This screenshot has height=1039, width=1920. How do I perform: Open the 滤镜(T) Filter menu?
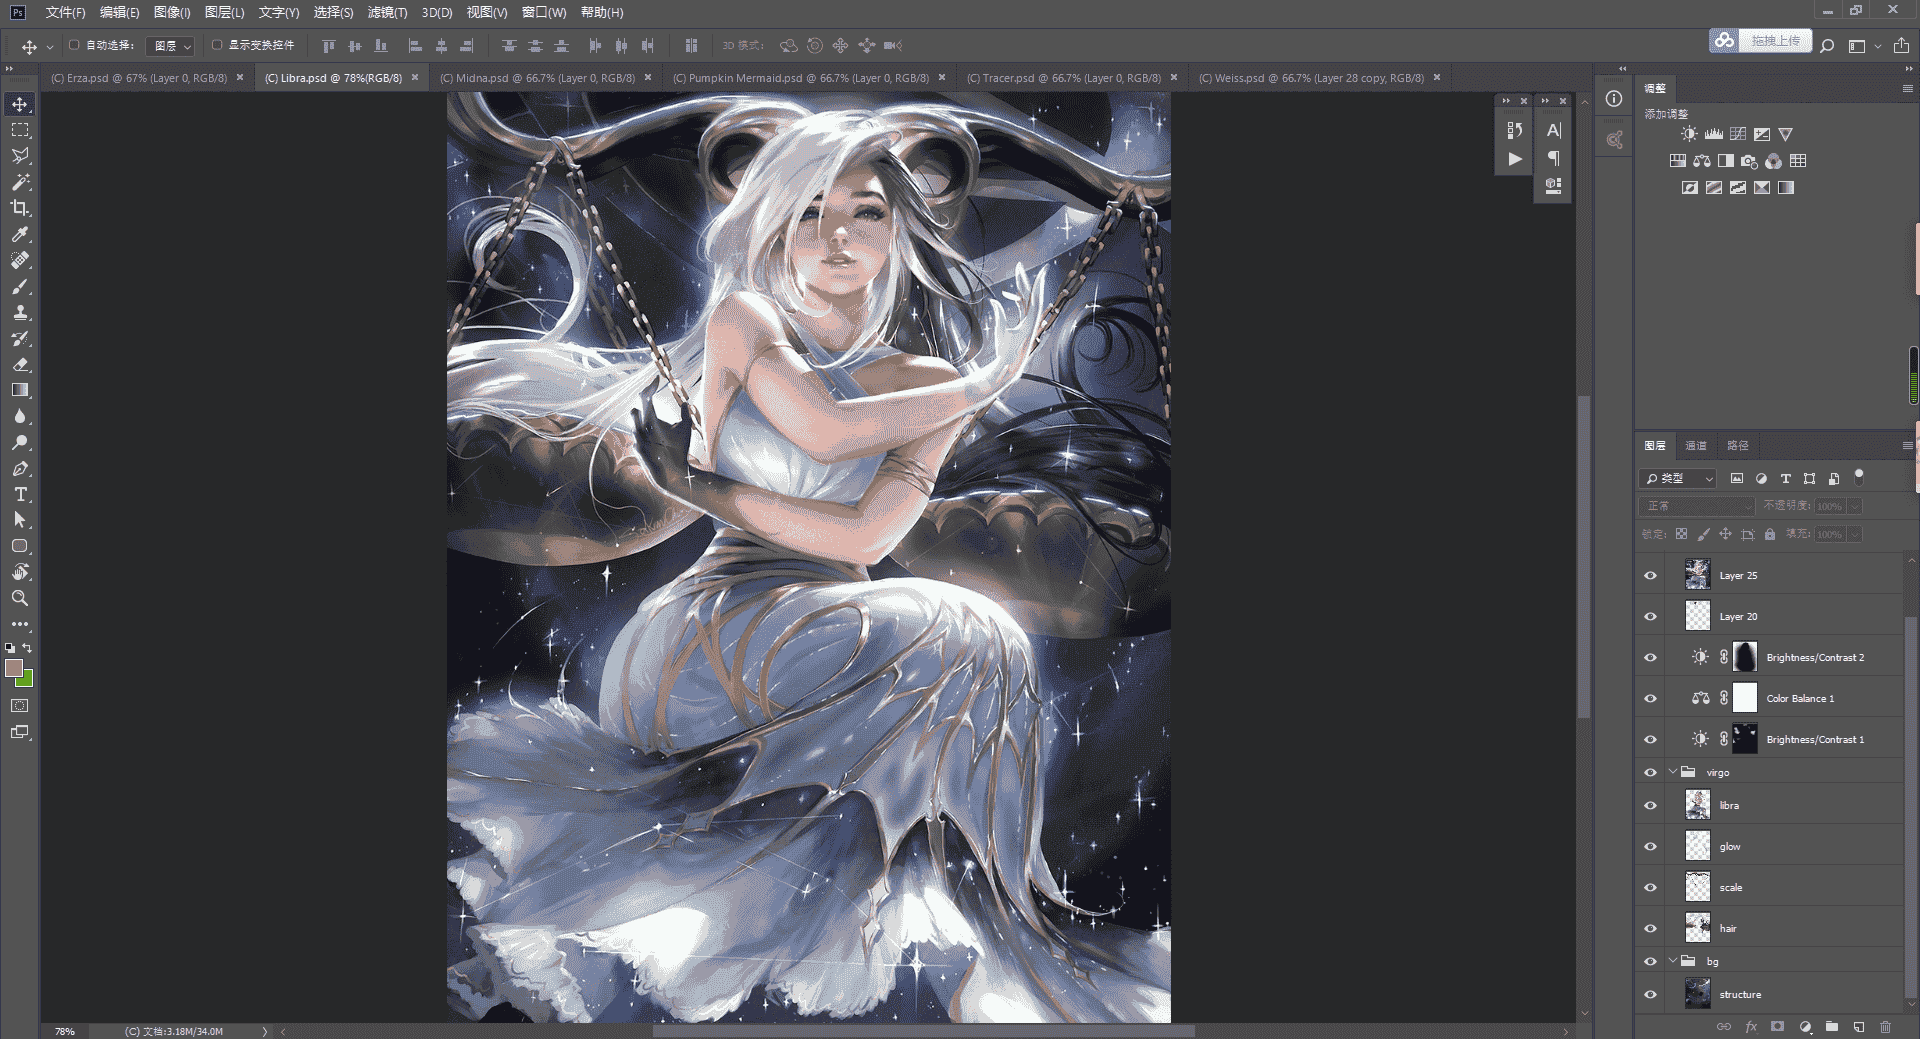pyautogui.click(x=387, y=12)
